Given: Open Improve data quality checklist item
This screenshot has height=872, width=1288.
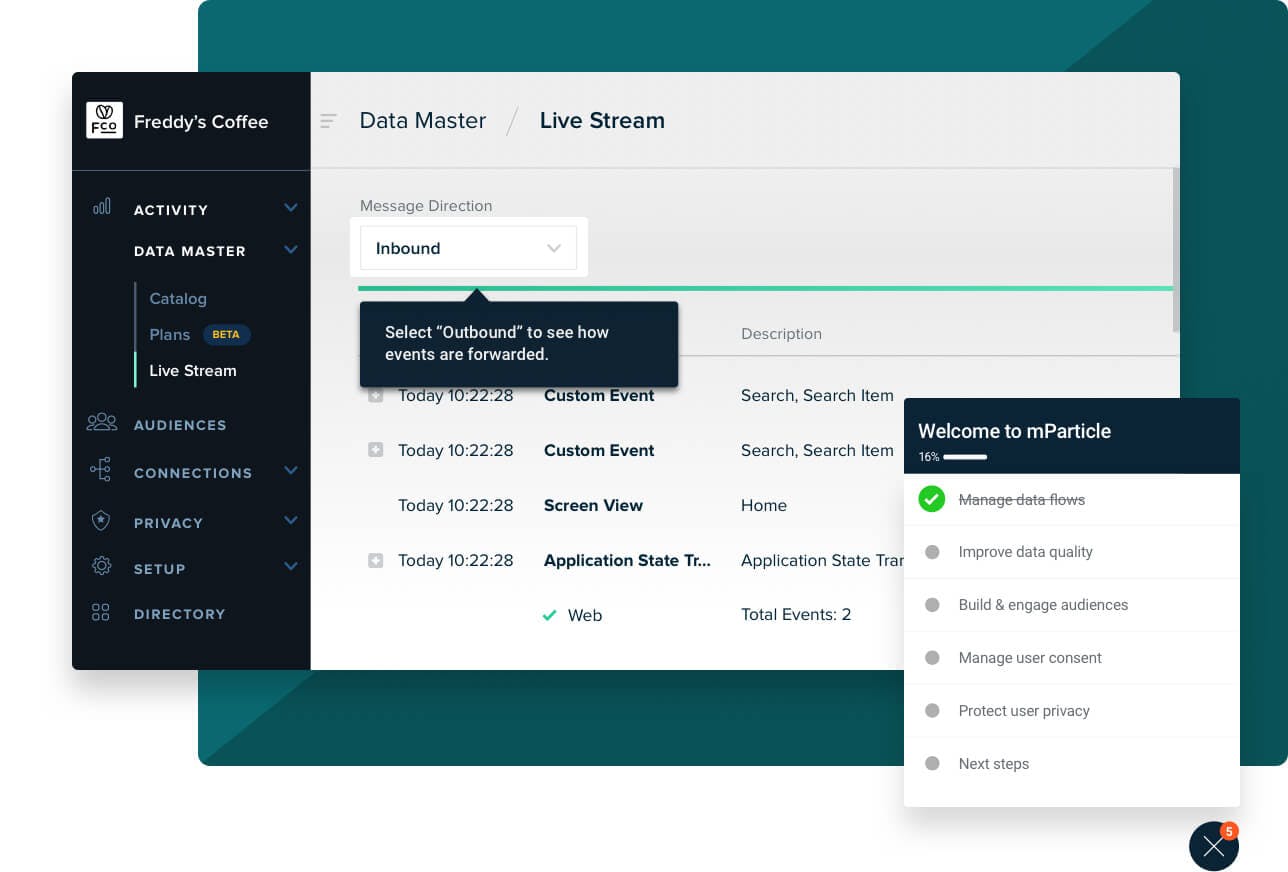Looking at the screenshot, I should click(x=1072, y=552).
